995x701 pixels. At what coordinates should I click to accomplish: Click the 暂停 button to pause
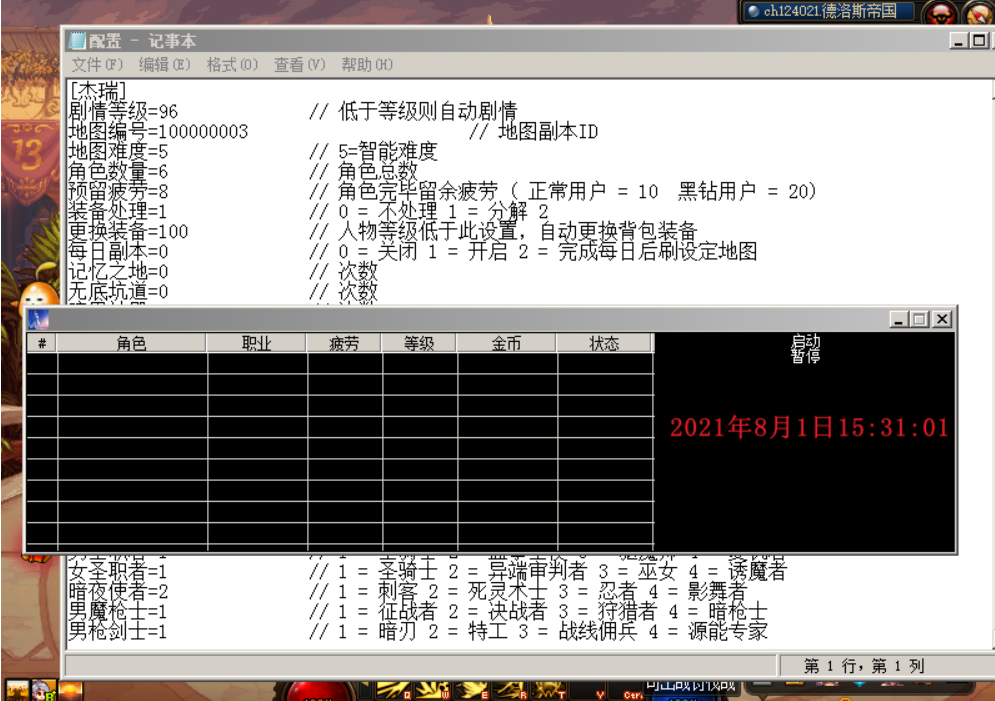point(805,357)
